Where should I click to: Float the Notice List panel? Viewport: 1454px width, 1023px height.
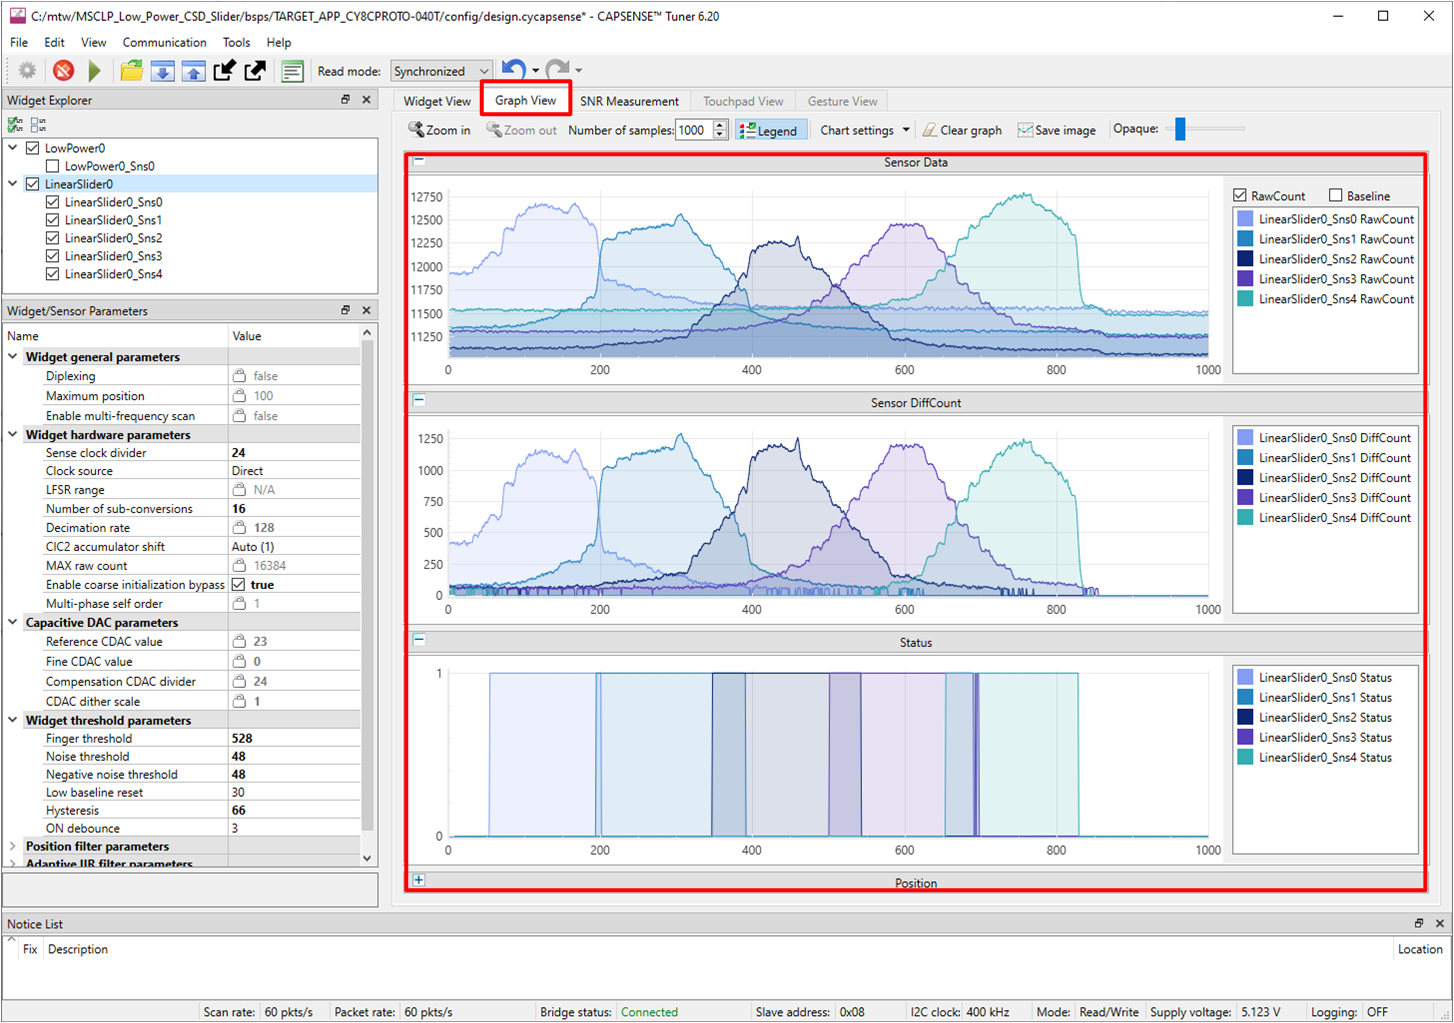point(1418,923)
